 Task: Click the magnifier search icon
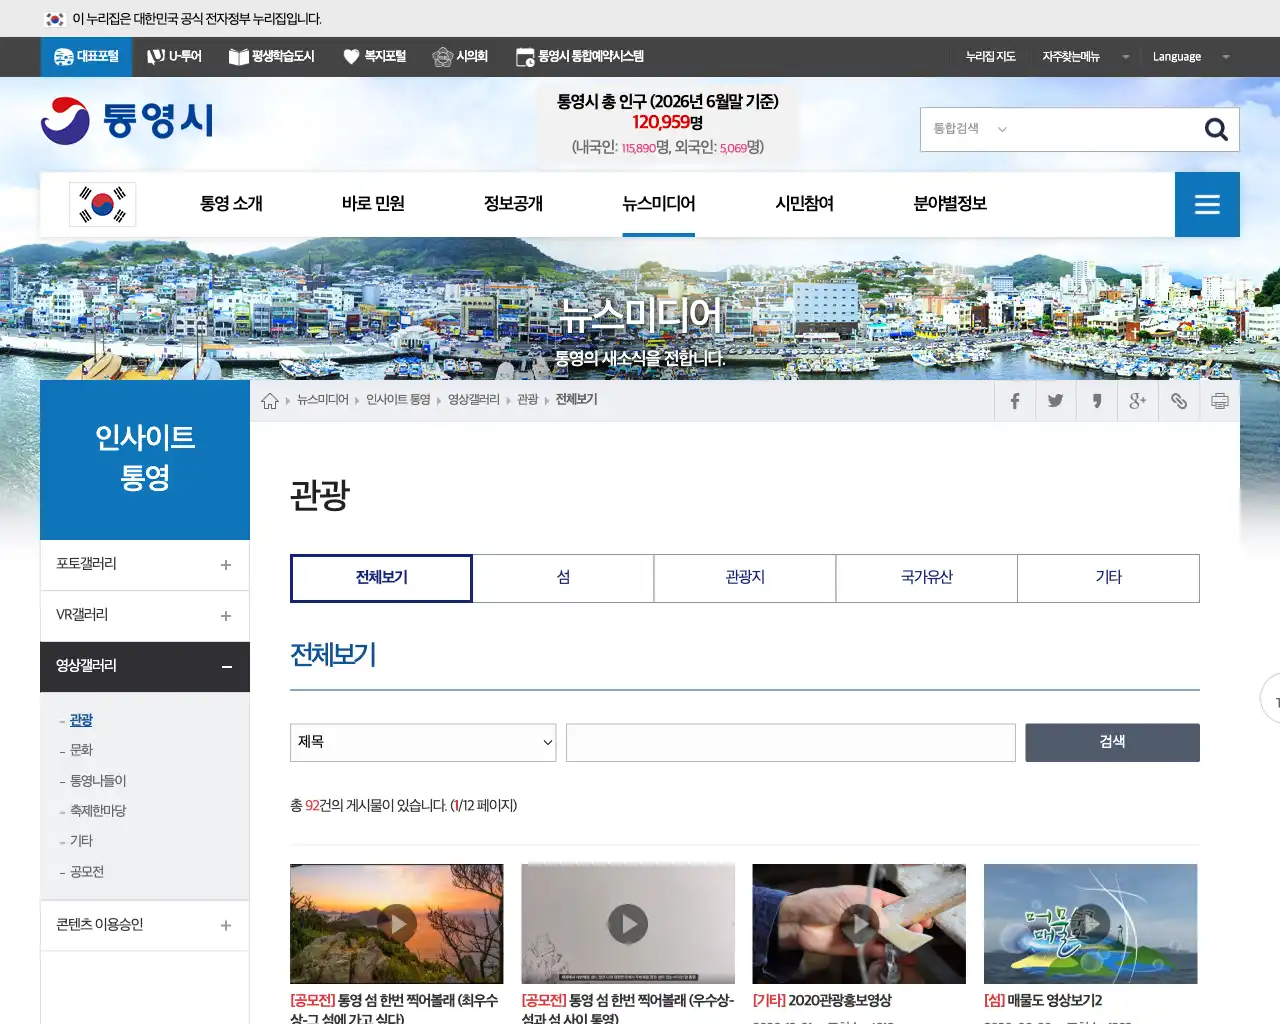pyautogui.click(x=1216, y=129)
